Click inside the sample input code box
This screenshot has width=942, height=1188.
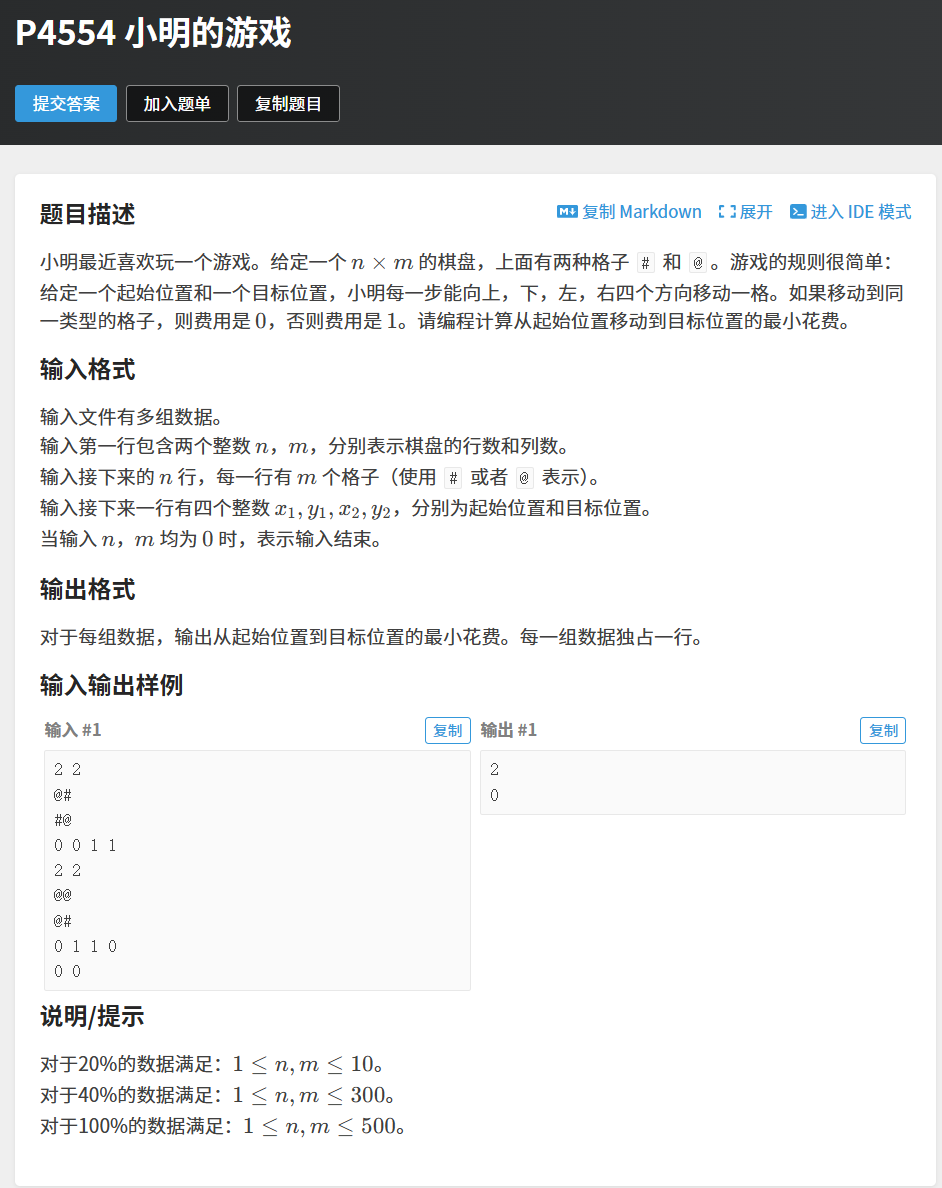pos(258,871)
